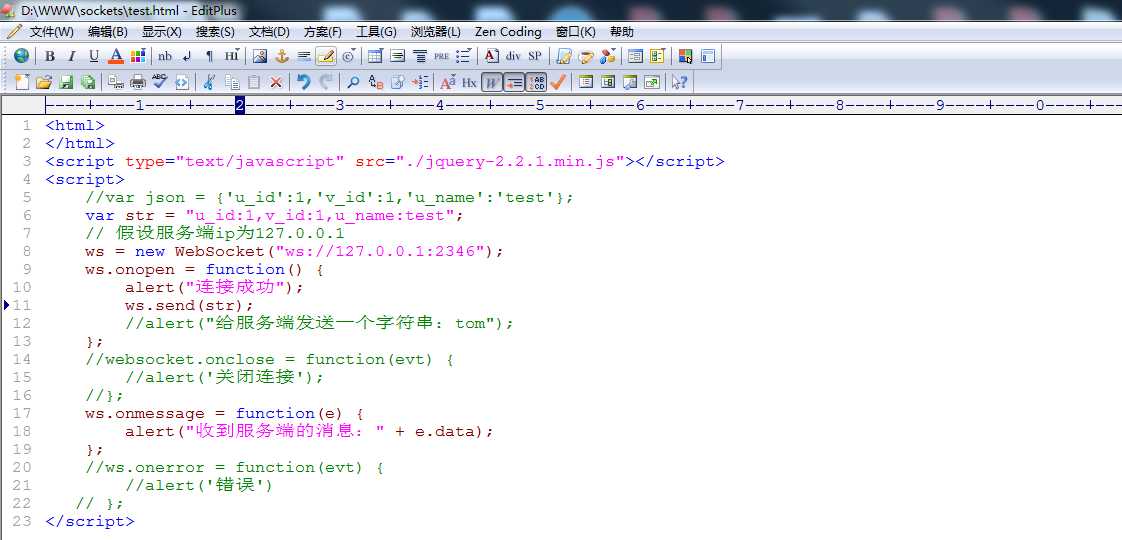This screenshot has height=540, width=1122.
Task: Expand special character © dropdown
Action: click(348, 57)
